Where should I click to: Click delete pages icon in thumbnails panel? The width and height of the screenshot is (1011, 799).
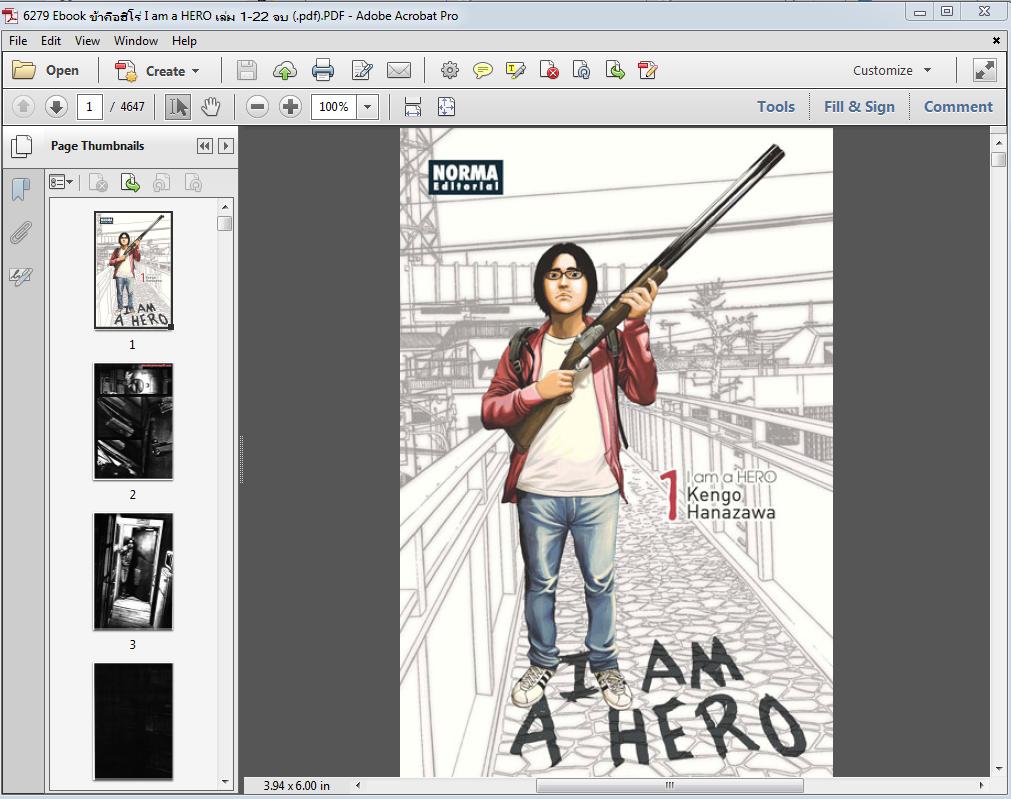98,183
